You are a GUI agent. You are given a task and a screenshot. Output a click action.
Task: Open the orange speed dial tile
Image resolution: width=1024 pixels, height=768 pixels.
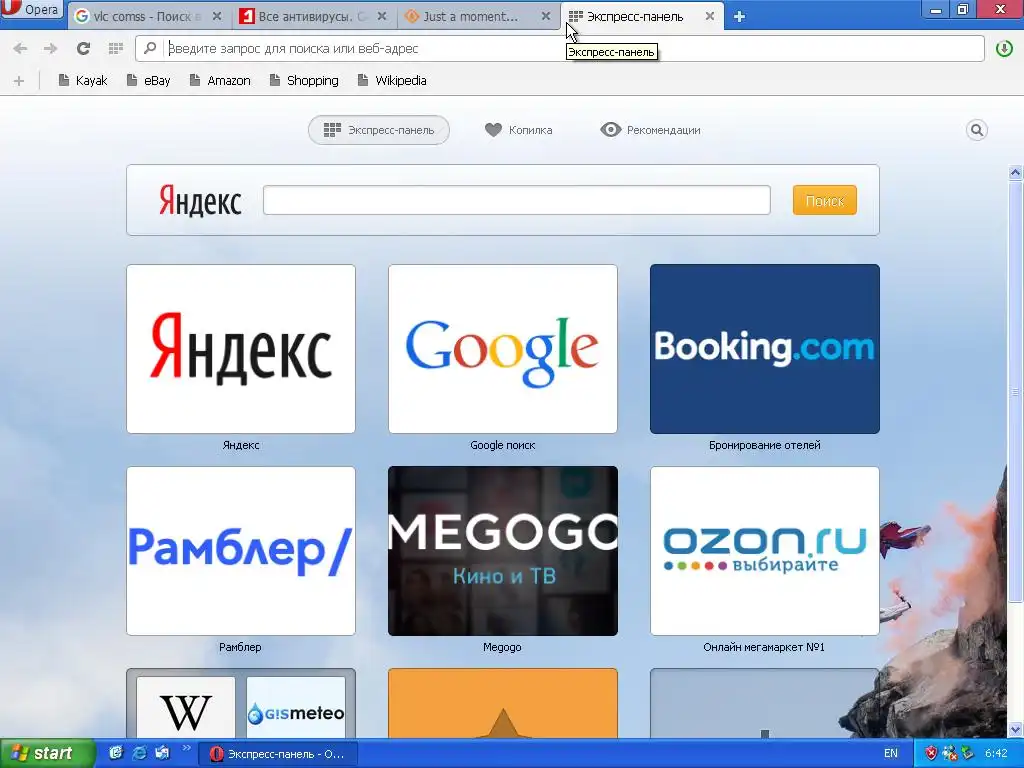click(x=503, y=703)
